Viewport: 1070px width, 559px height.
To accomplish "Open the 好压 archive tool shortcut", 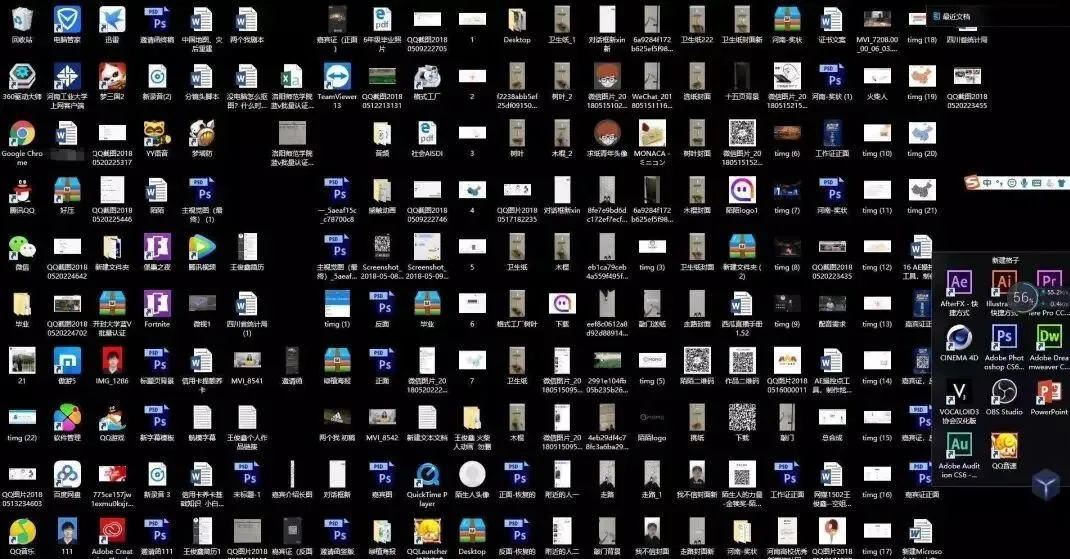I will [x=67, y=190].
